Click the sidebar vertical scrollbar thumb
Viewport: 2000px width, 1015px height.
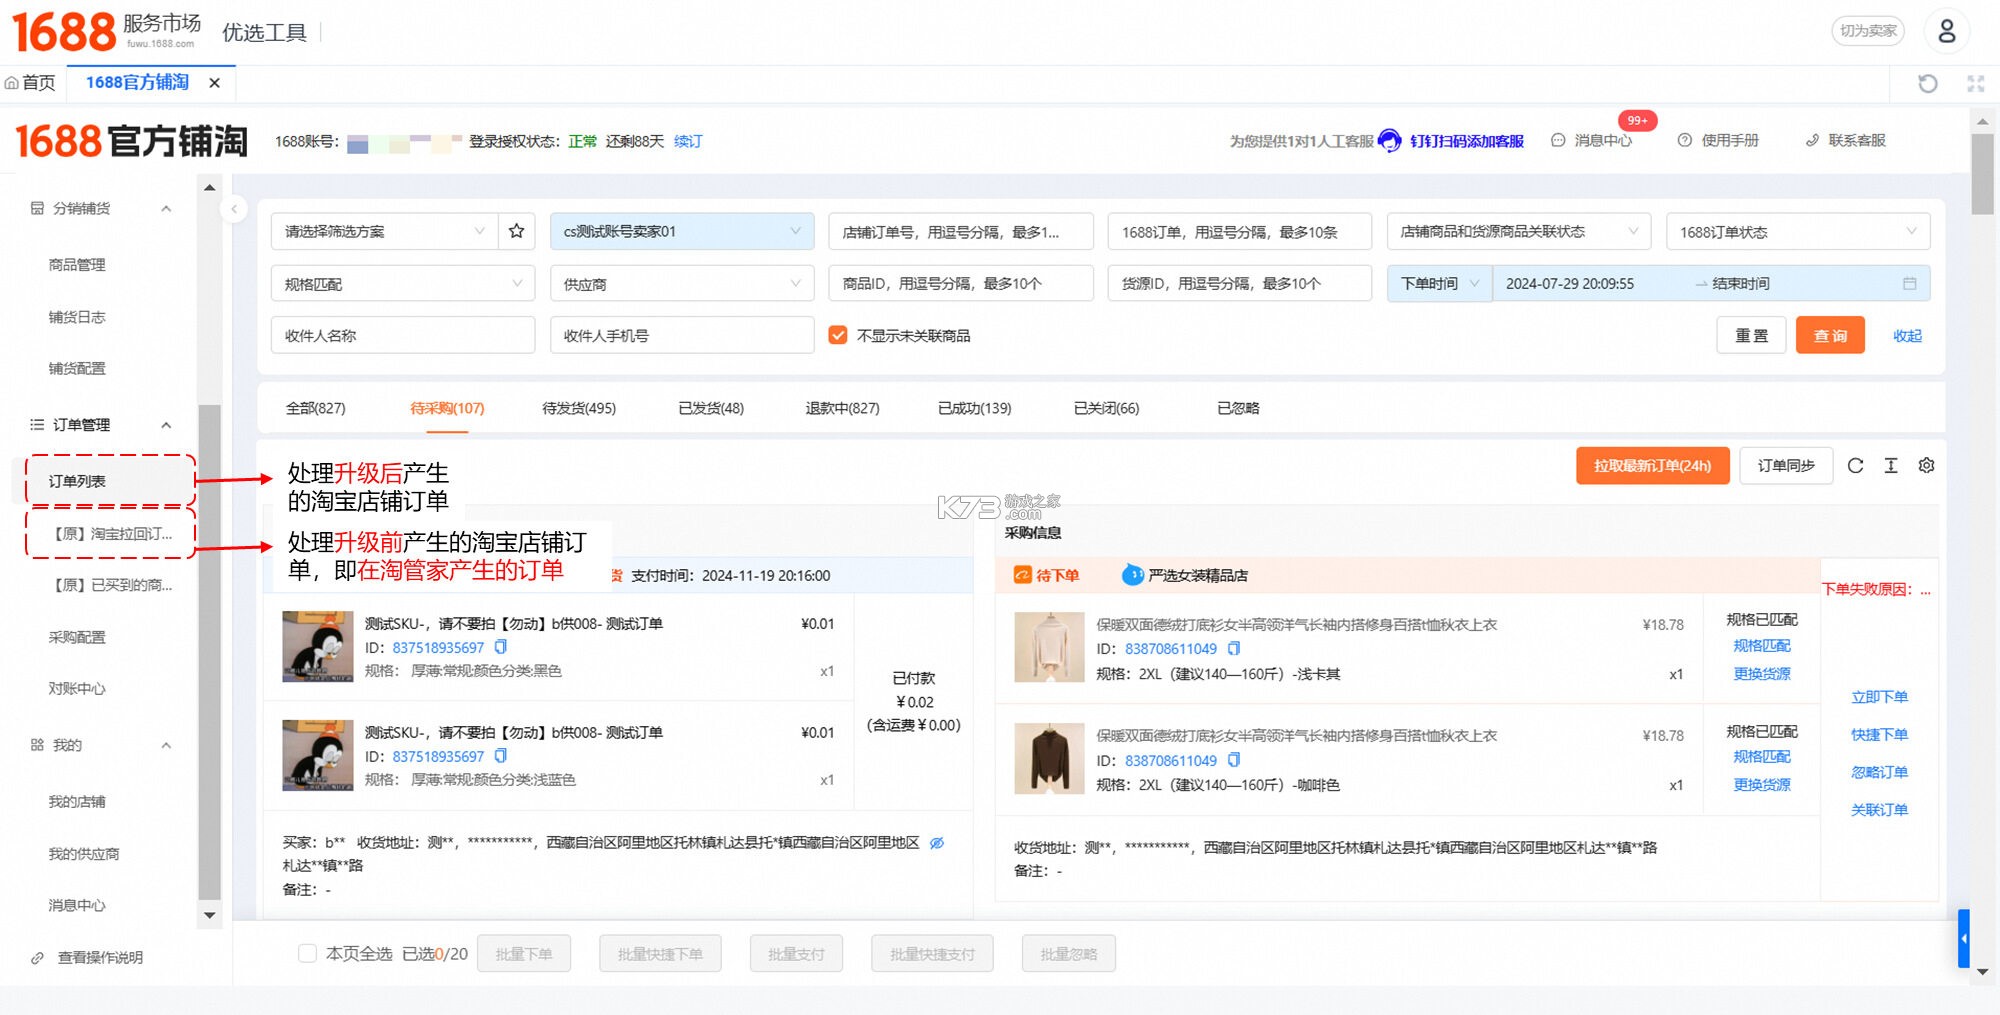(209, 651)
